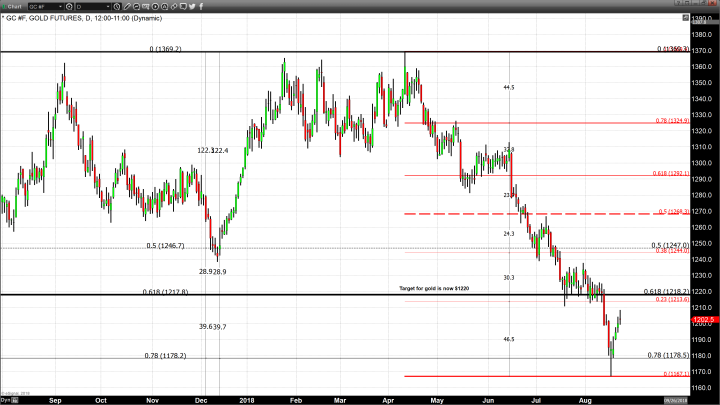720x405 pixels.
Task: Select the red dashed 0.5 retracement line
Action: pos(500,214)
